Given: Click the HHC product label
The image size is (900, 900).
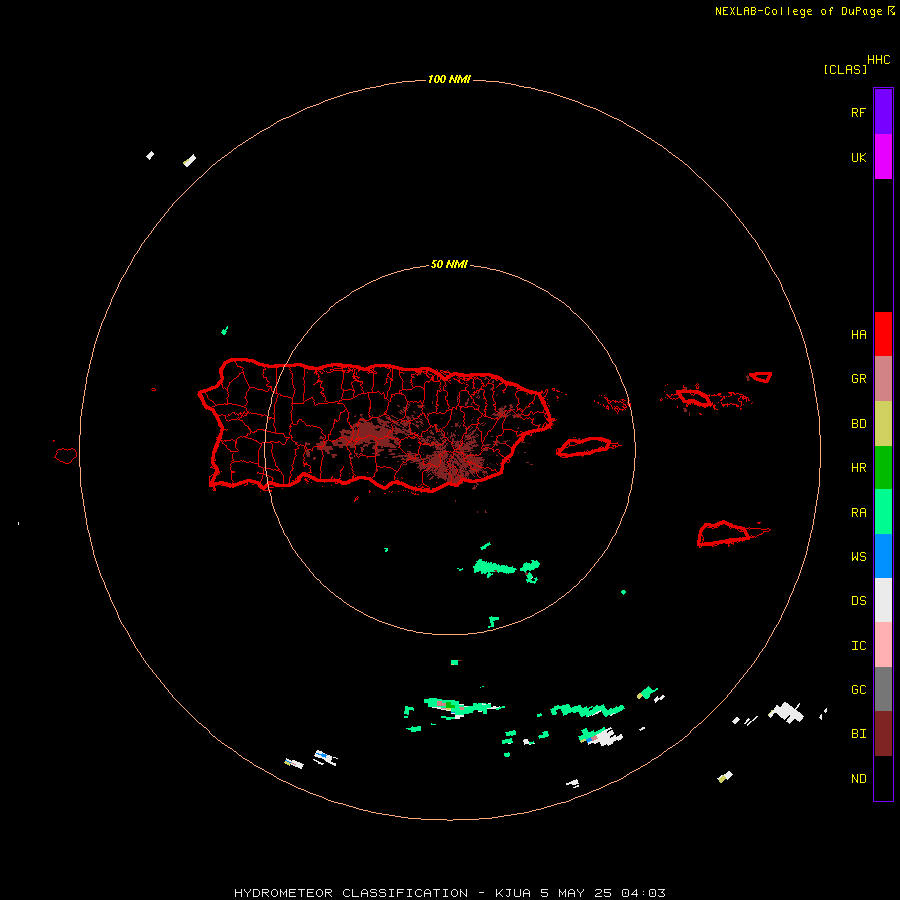Looking at the screenshot, I should pos(878,60).
